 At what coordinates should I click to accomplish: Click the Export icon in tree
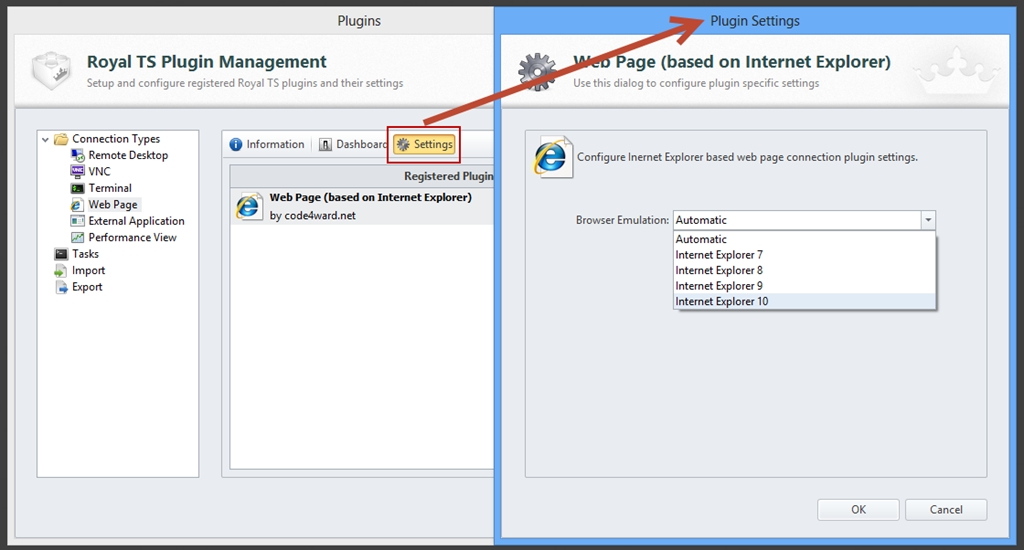coord(61,287)
